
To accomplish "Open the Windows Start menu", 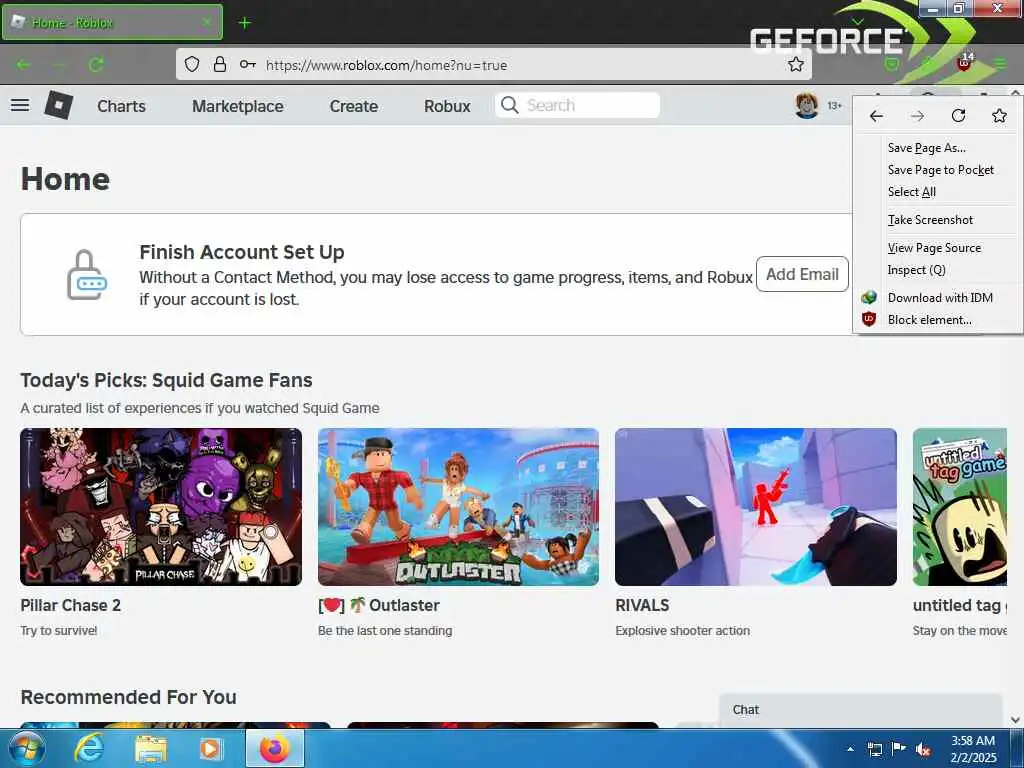I will click(x=26, y=748).
